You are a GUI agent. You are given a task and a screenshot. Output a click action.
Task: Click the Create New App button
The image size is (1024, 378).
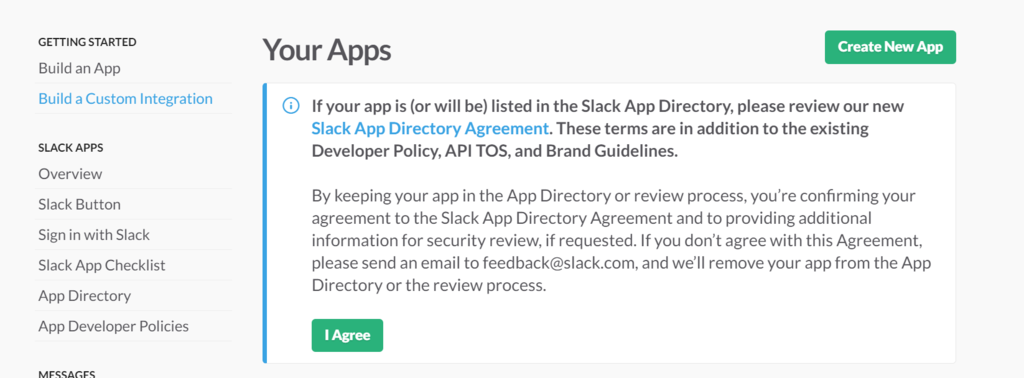tap(890, 47)
